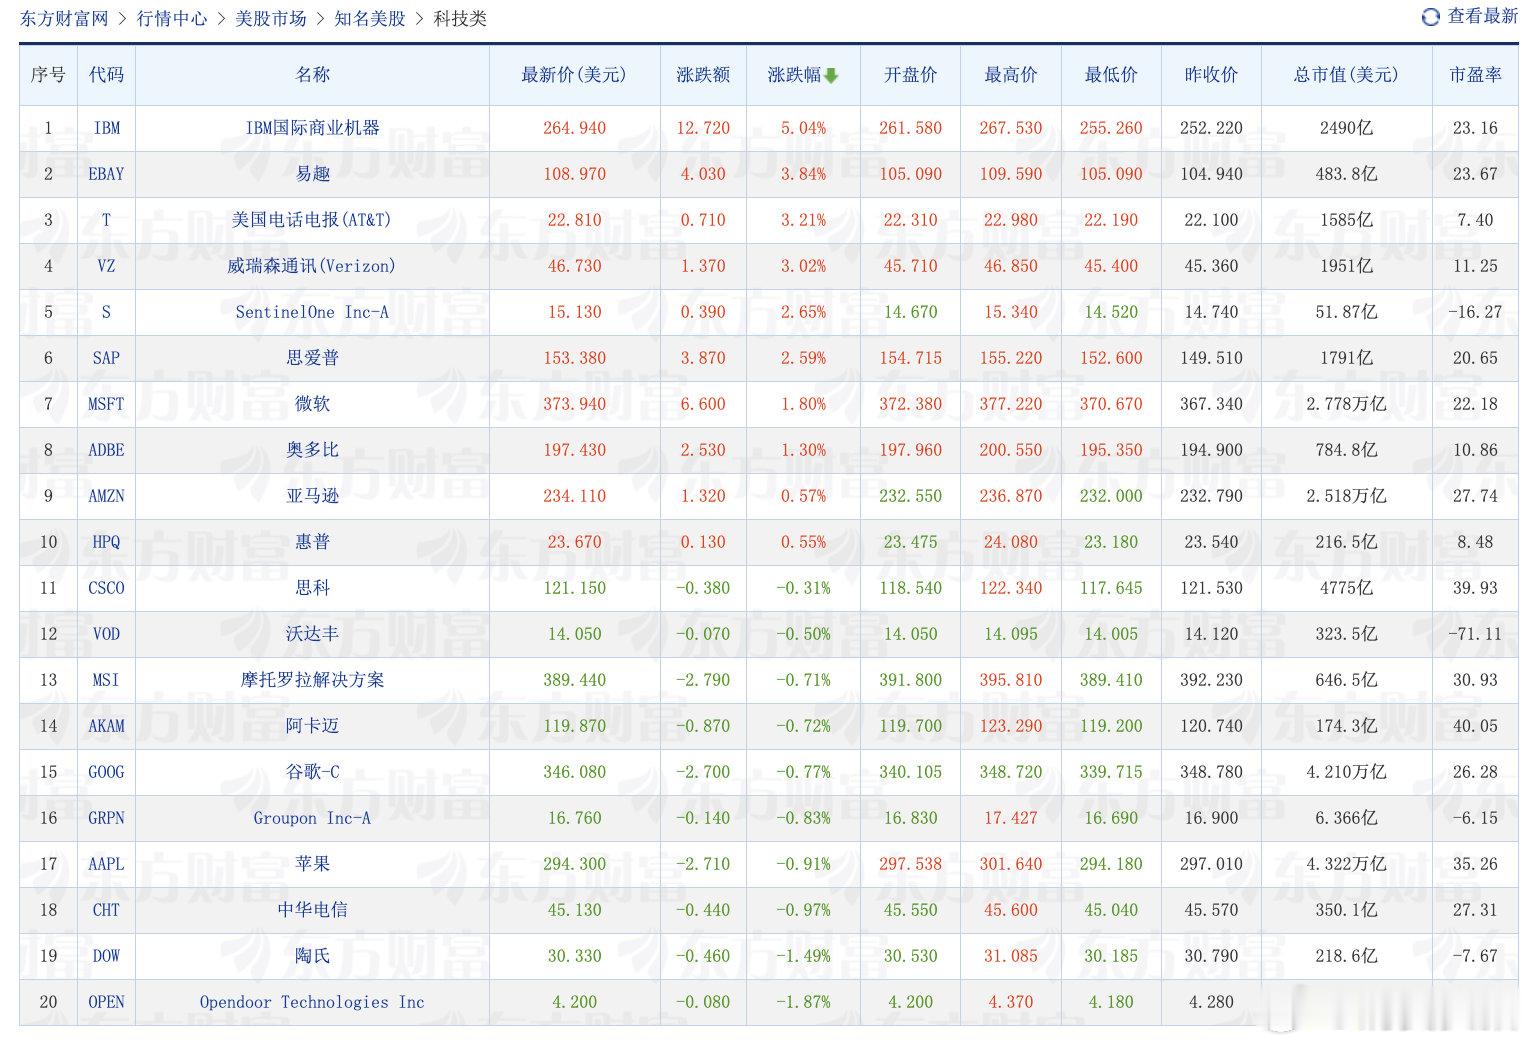Open SentinelOne Inc-A stock link
The image size is (1532, 1048).
(312, 312)
